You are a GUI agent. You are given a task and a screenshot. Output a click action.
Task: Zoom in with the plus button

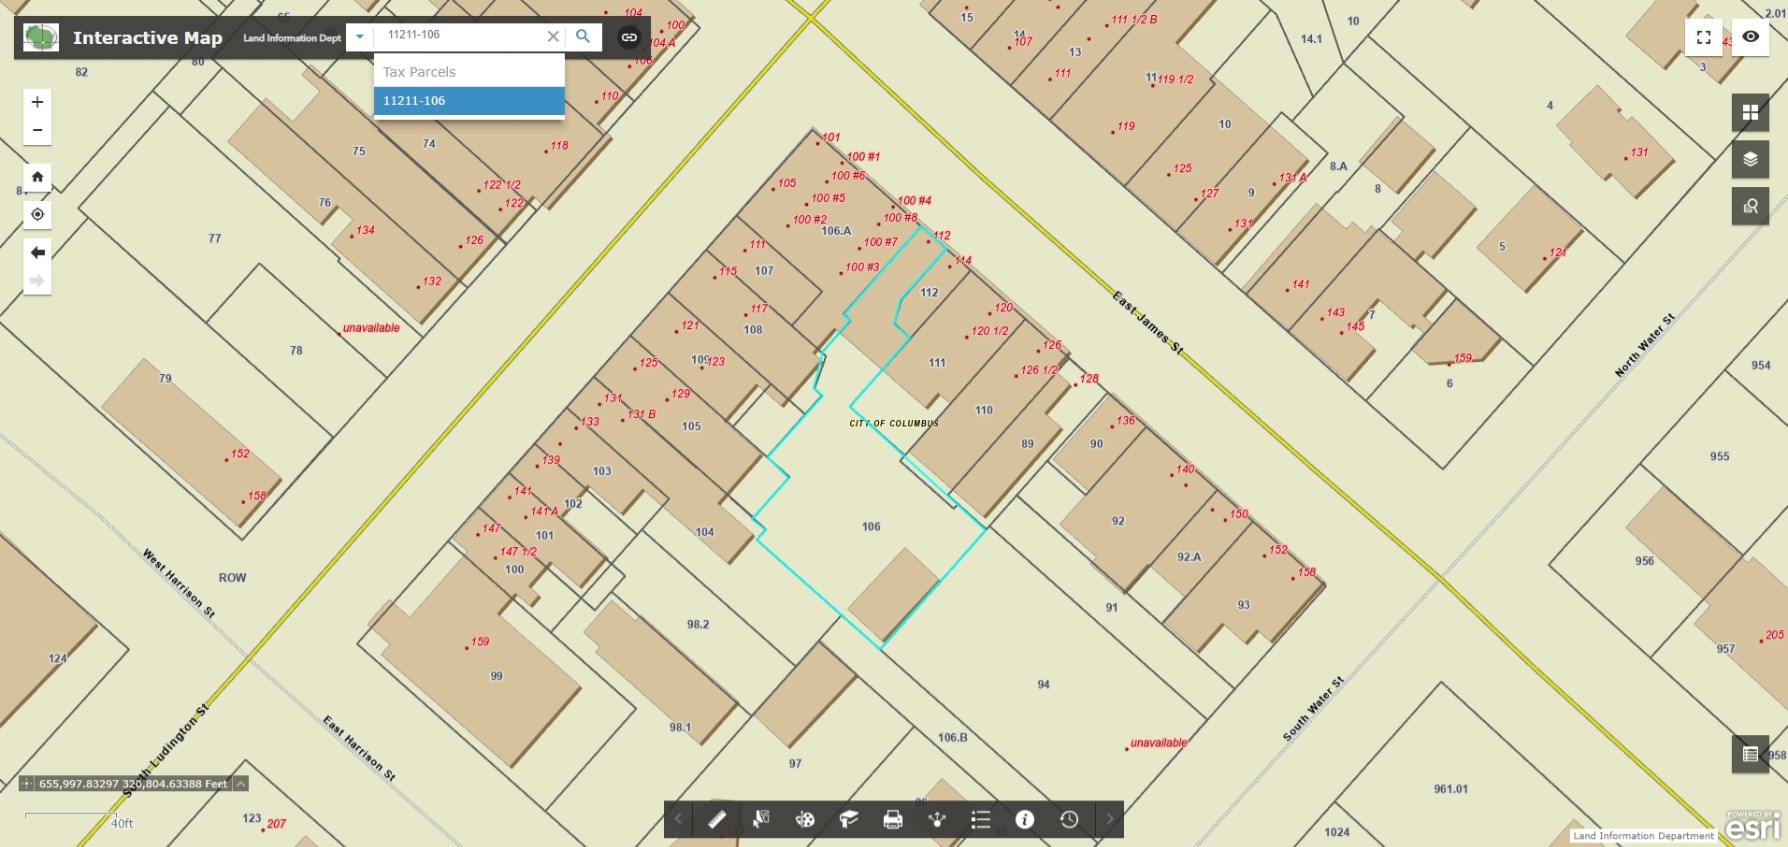(37, 102)
